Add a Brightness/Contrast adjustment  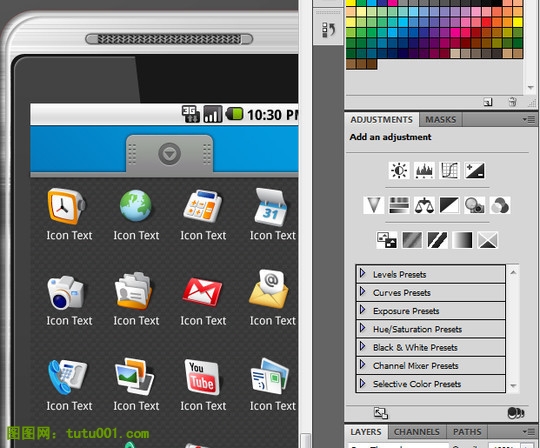click(x=399, y=170)
